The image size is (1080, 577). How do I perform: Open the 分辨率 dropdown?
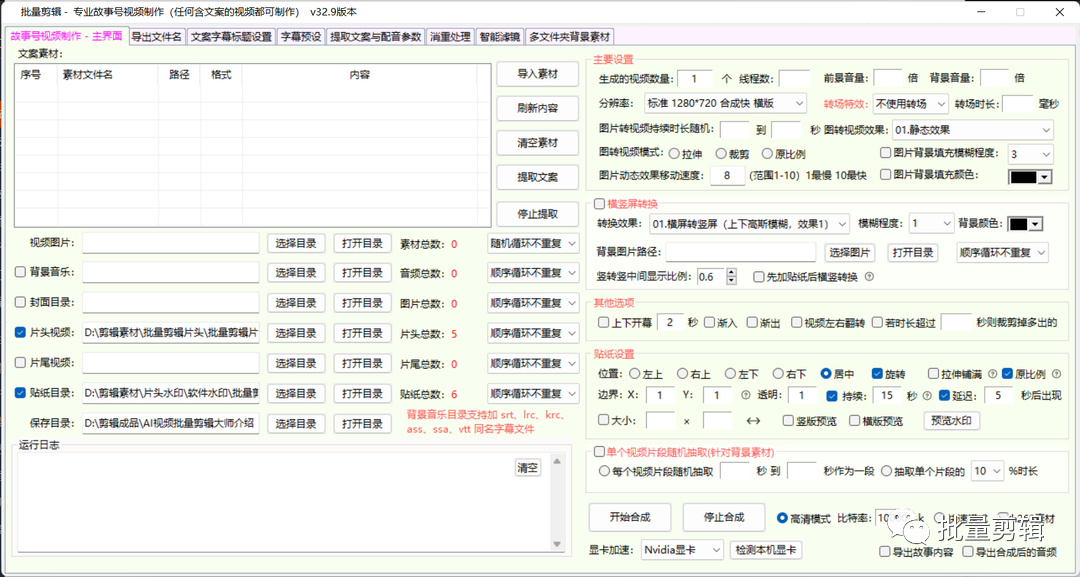725,103
